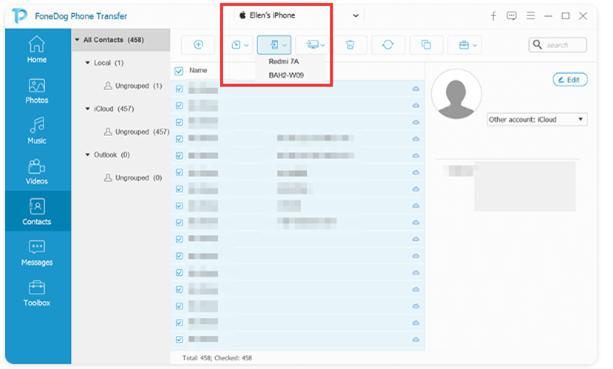Viewport: 613px width, 369px height.
Task: Switch to the Videos section
Action: (37, 172)
